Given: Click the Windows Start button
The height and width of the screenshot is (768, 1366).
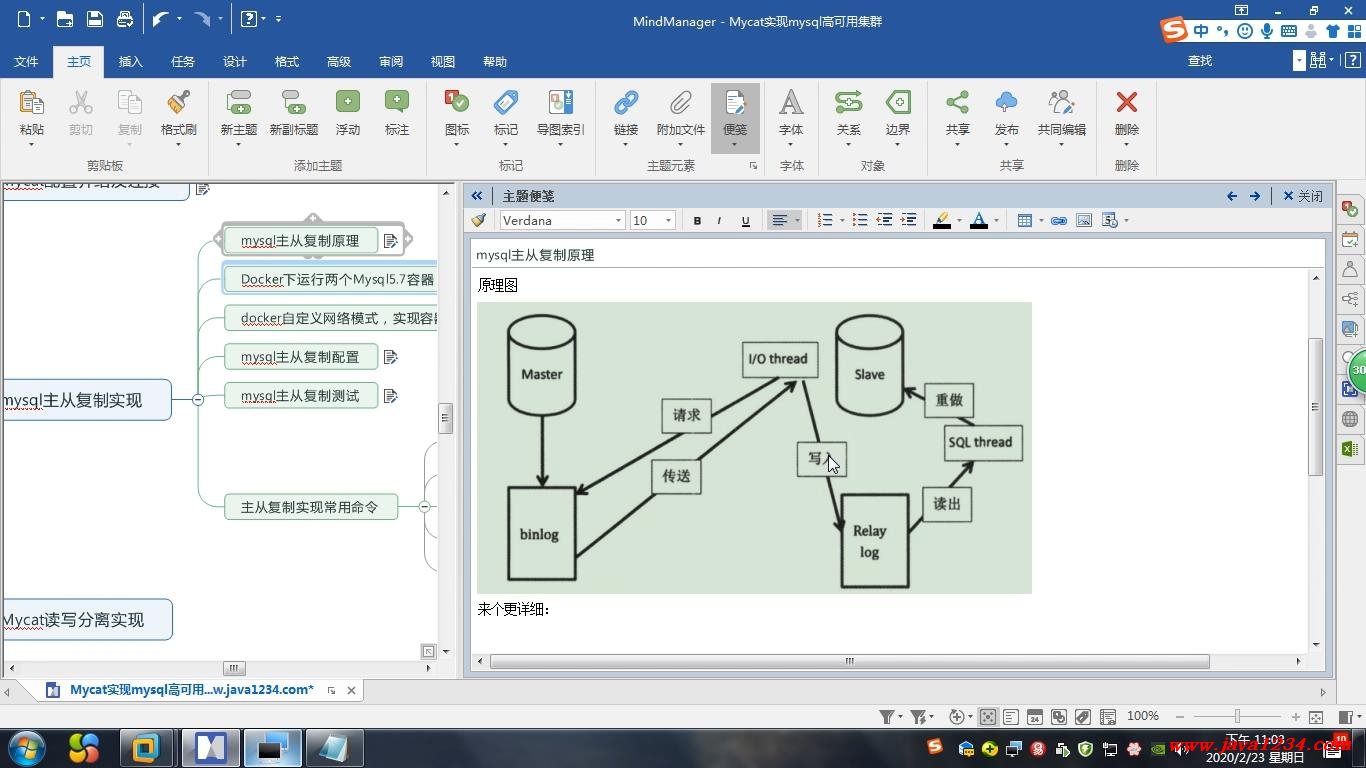Looking at the screenshot, I should click(25, 747).
